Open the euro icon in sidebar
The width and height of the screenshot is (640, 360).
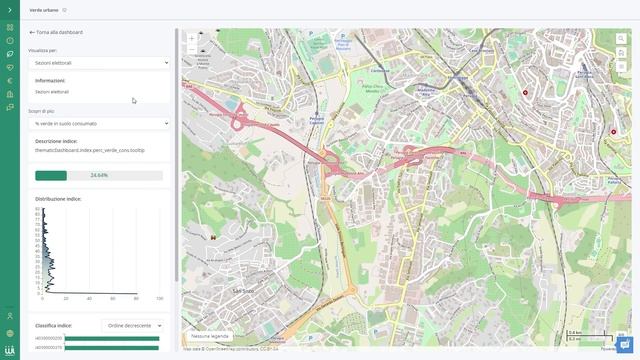[10, 81]
